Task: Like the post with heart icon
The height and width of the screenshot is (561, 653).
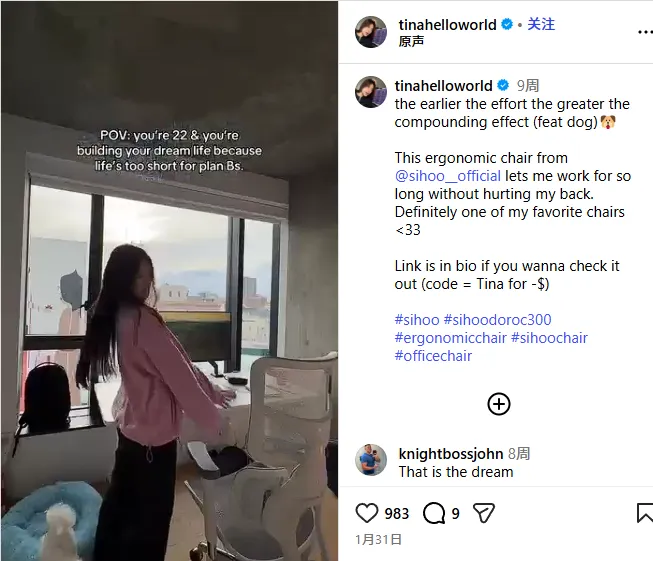Action: pyautogui.click(x=366, y=513)
